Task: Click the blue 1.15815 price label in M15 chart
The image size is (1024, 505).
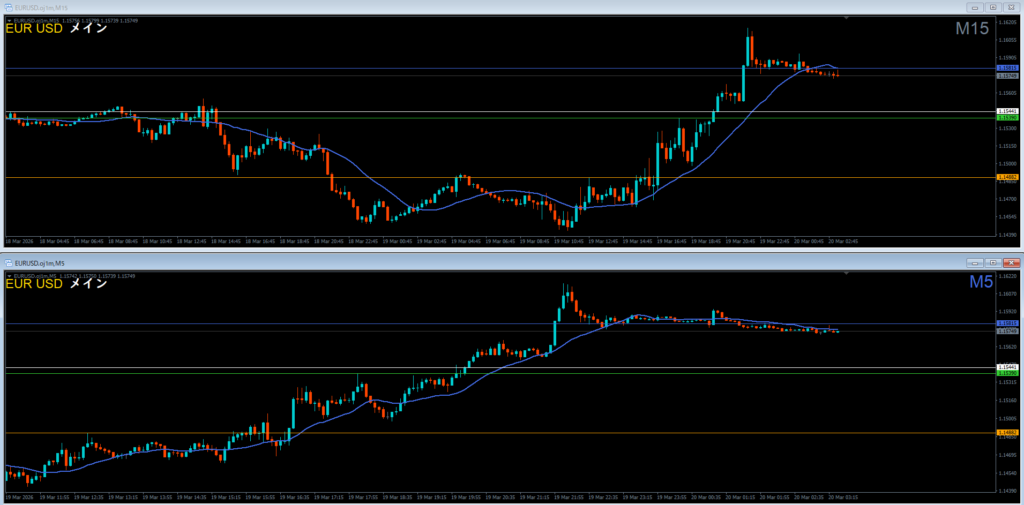Action: point(1008,68)
